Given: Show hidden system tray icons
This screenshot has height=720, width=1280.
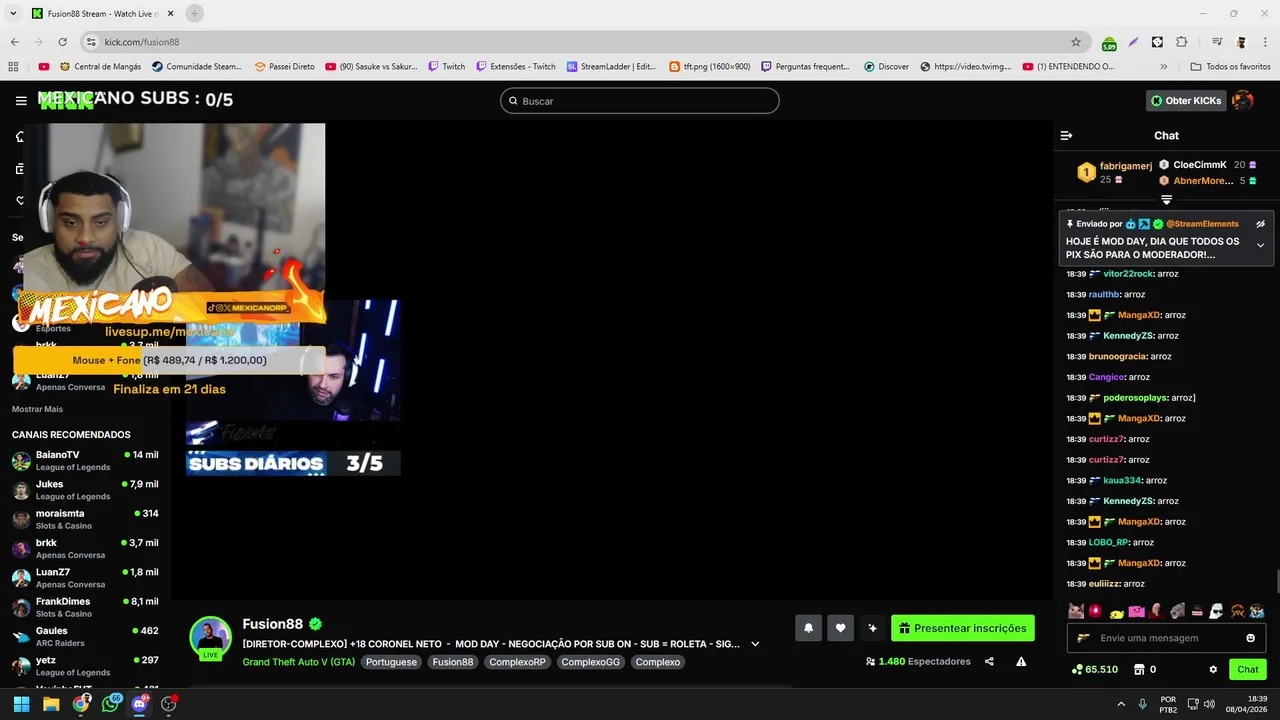Looking at the screenshot, I should point(1121,704).
